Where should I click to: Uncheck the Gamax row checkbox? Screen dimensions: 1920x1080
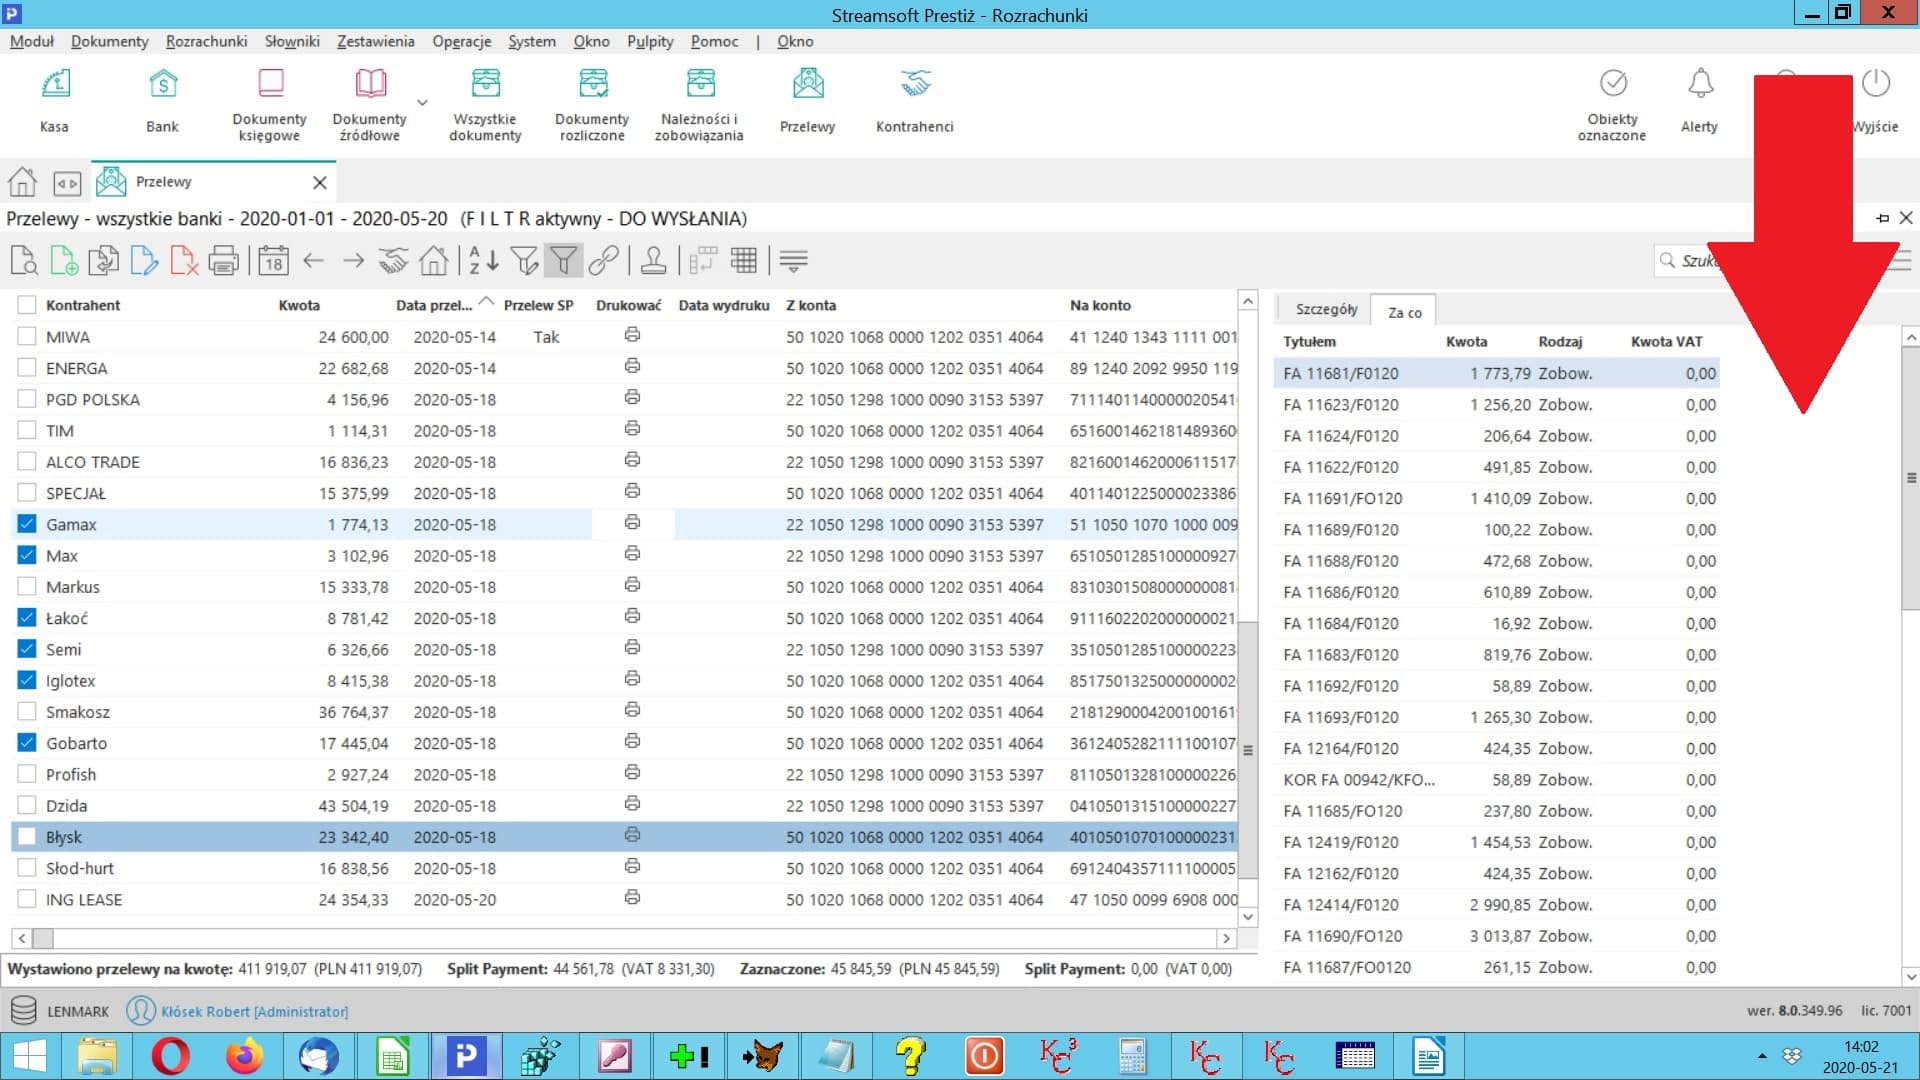click(x=27, y=524)
